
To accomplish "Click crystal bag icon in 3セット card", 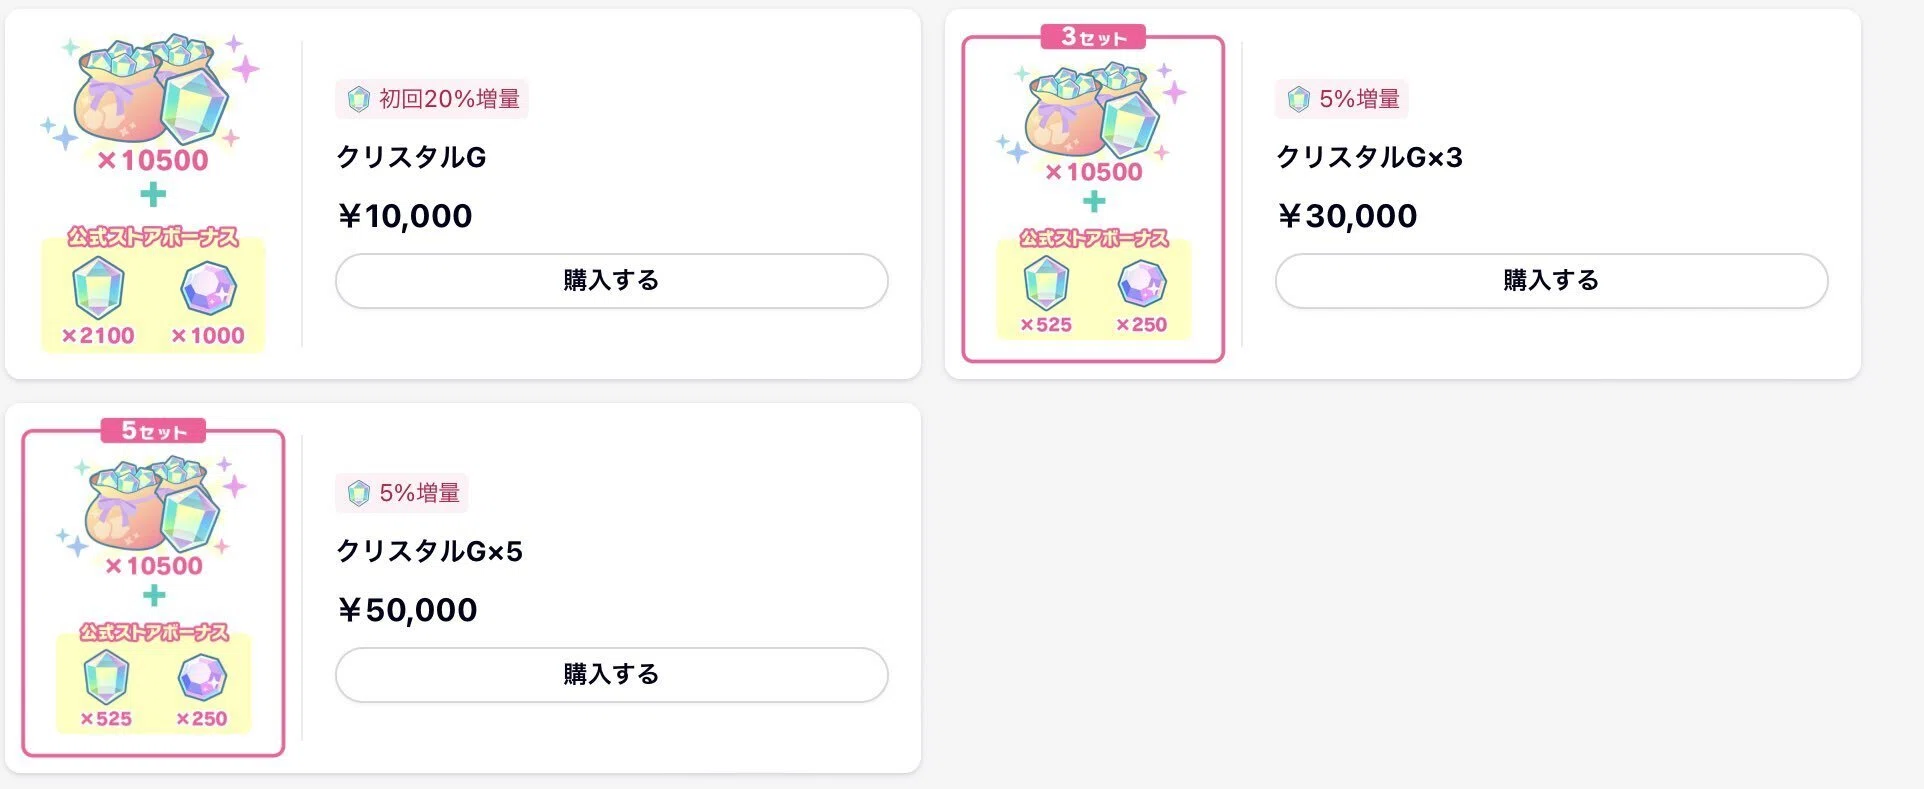I will (x=1094, y=110).
